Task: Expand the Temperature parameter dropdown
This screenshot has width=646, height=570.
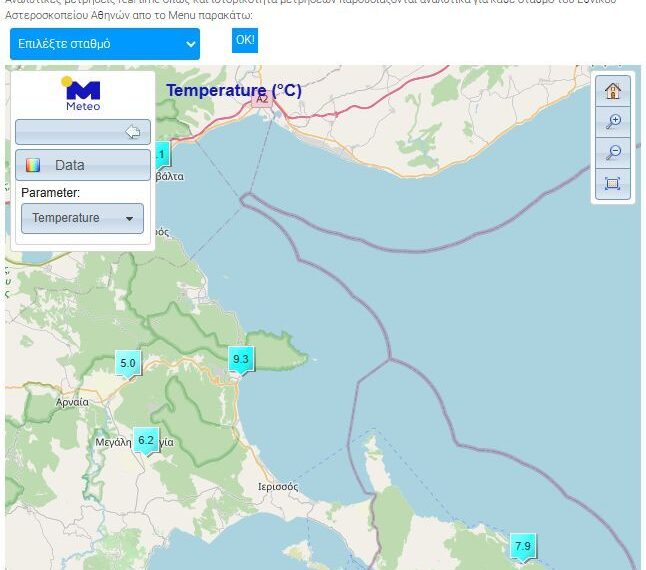Action: point(82,218)
